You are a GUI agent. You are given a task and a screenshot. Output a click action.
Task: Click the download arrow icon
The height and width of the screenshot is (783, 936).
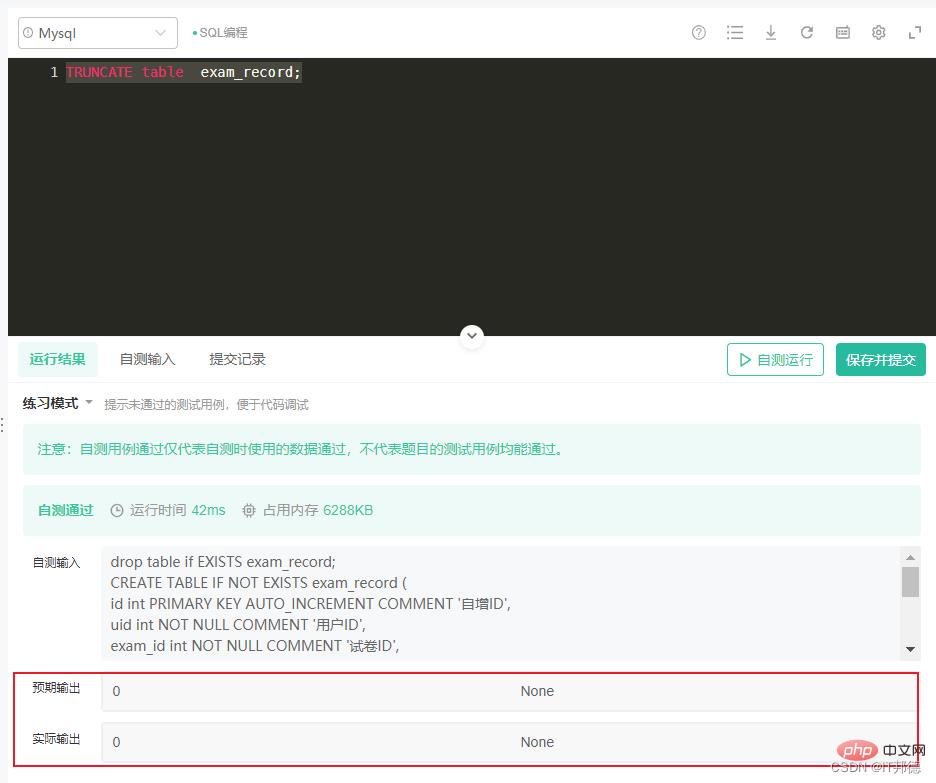(771, 33)
